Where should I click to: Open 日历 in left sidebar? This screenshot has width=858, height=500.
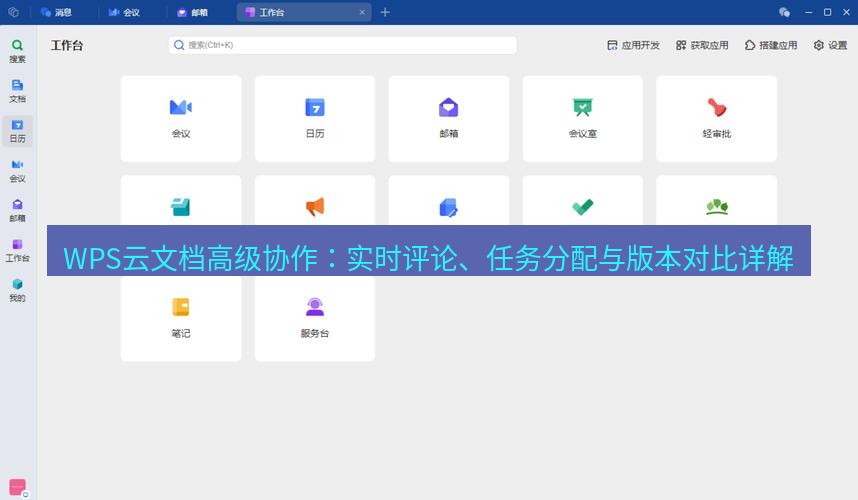(18, 131)
